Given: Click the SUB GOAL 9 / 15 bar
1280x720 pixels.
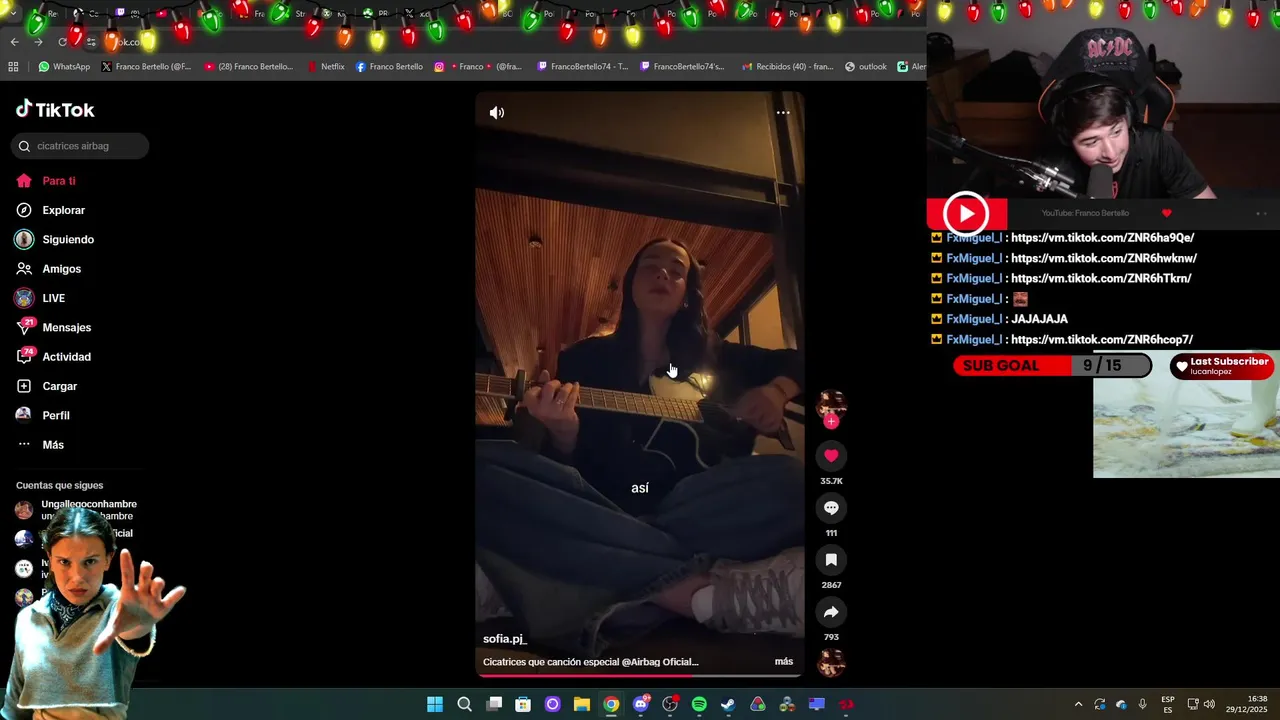Looking at the screenshot, I should pyautogui.click(x=1051, y=366).
